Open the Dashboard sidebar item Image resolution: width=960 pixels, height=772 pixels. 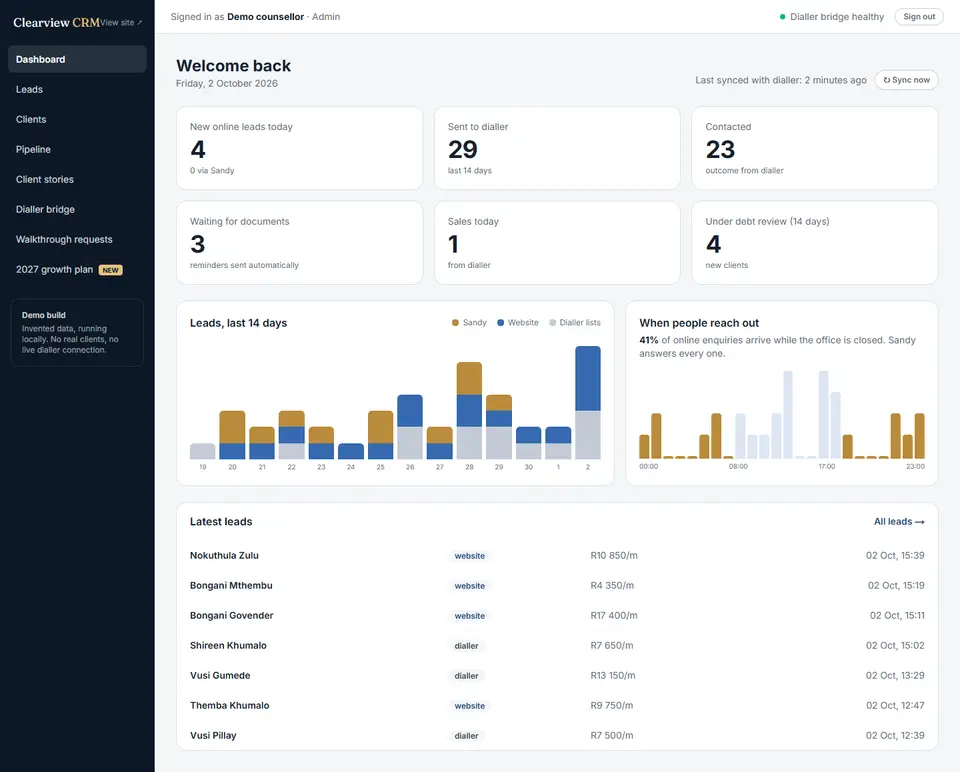click(77, 59)
